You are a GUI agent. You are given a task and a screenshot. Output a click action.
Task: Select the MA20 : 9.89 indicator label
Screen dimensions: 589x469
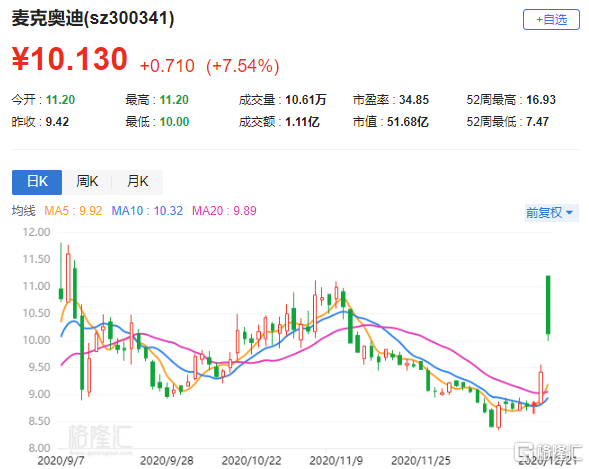click(x=224, y=211)
